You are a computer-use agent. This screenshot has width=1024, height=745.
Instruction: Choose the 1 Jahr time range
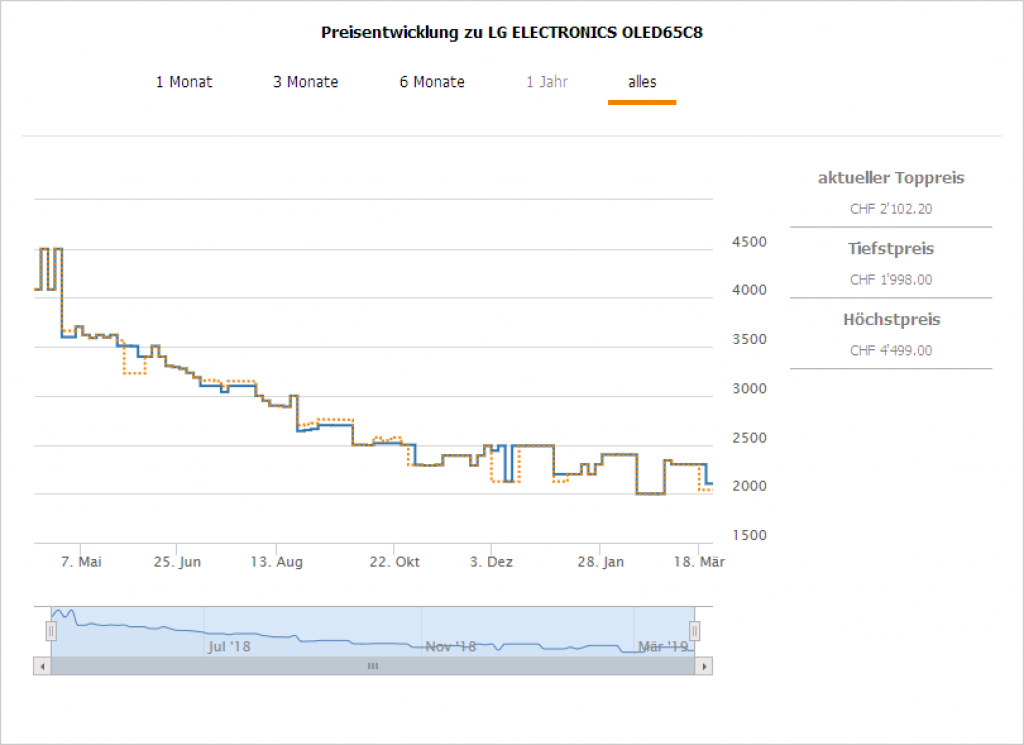tap(547, 82)
